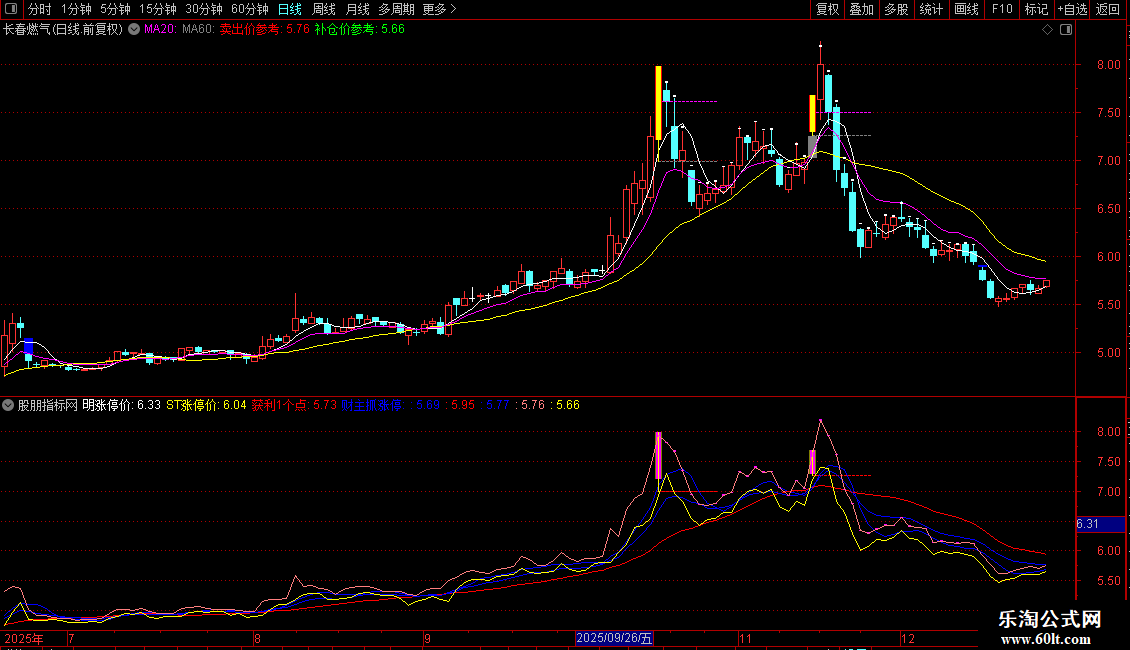The width and height of the screenshot is (1130, 650).
Task: Toggle the right info panel icon
Action: pos(1066,30)
